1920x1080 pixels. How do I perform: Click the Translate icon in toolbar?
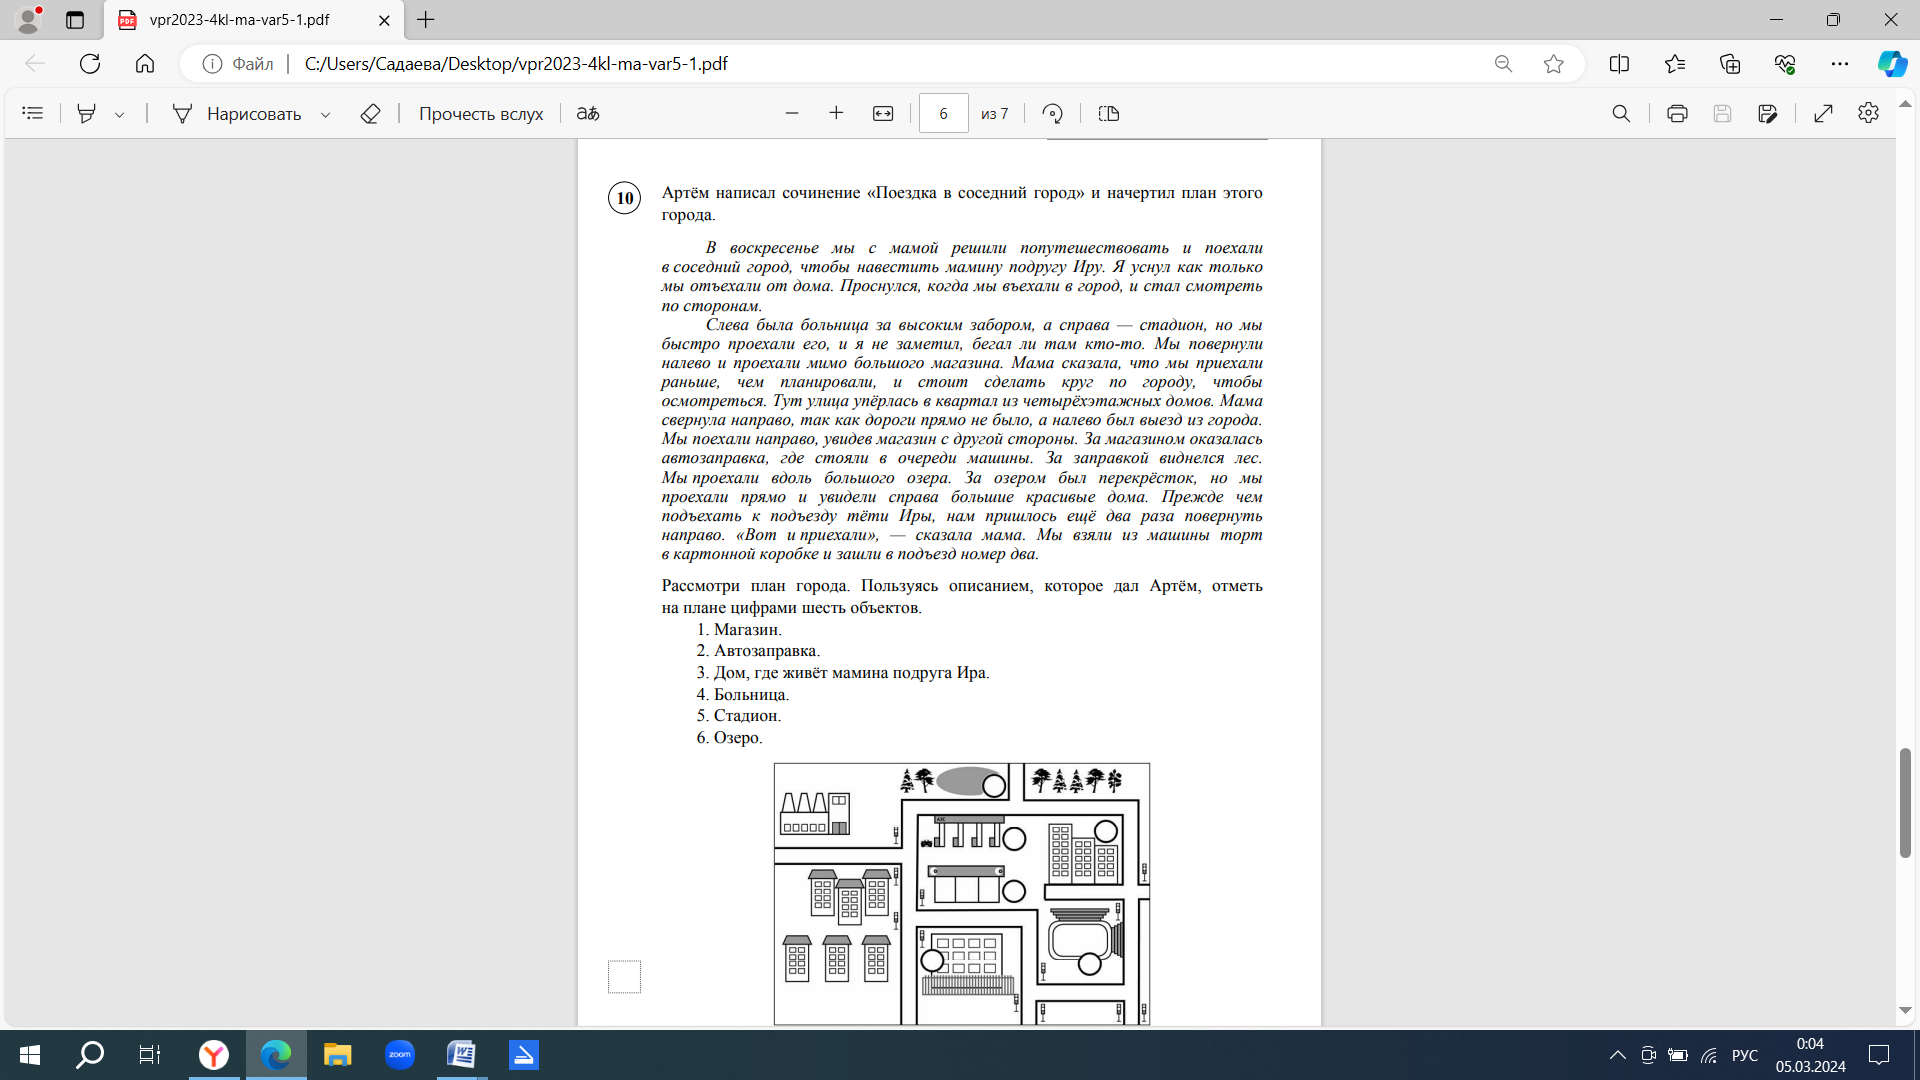coord(588,114)
